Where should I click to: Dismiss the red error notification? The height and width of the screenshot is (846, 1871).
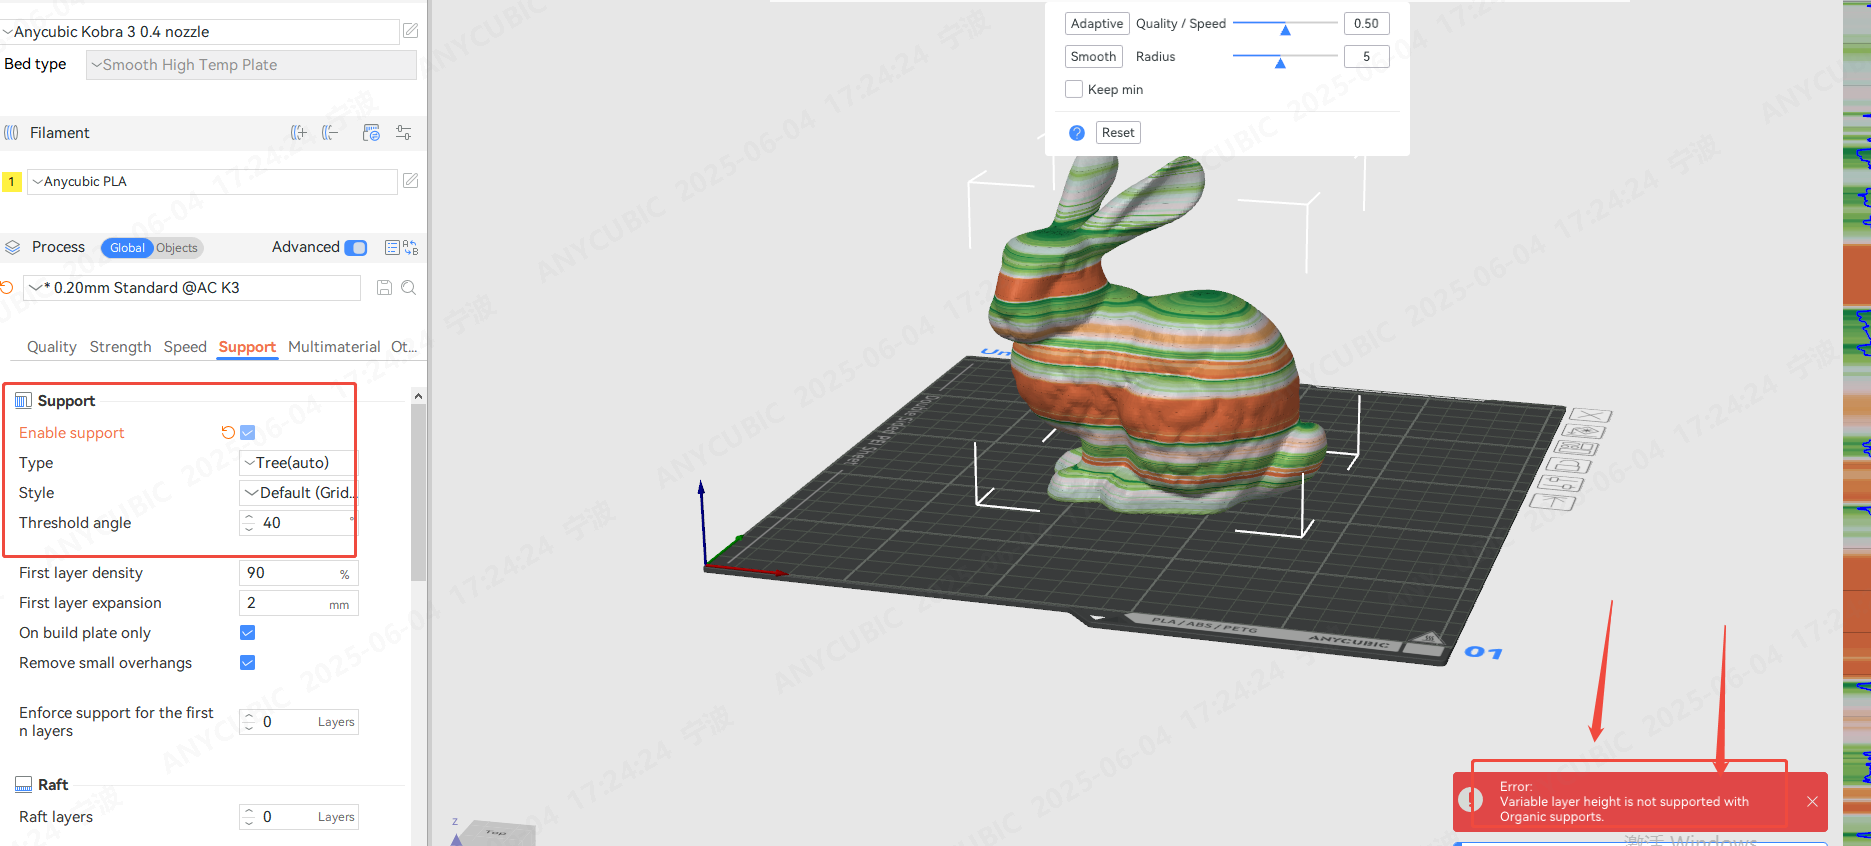(1812, 802)
